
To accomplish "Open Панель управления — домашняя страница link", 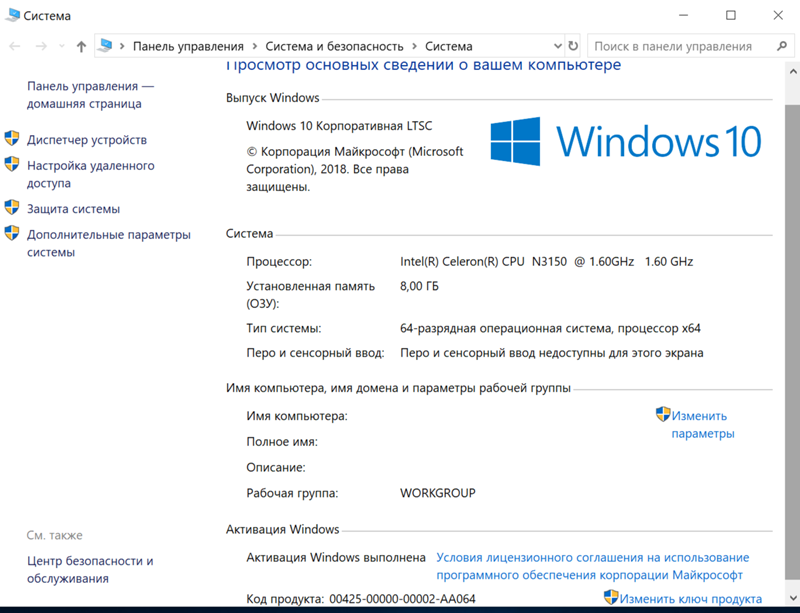I will (x=90, y=95).
